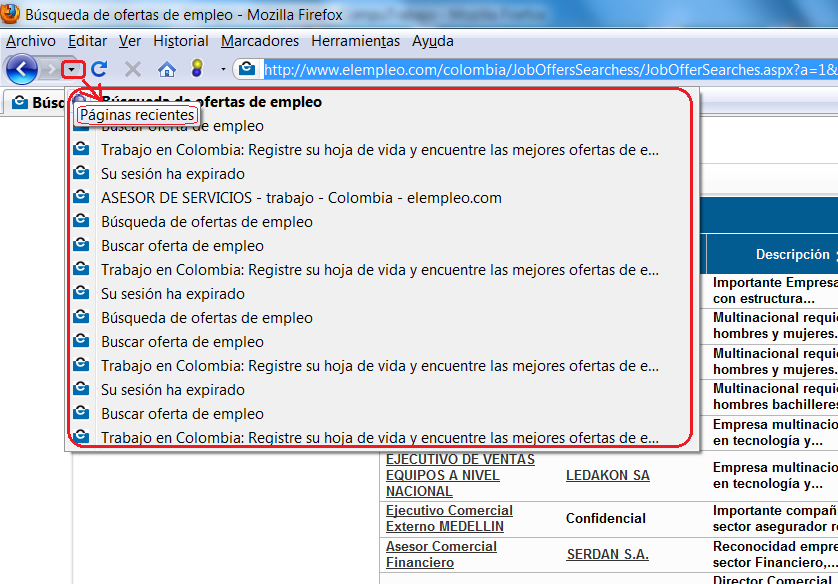The width and height of the screenshot is (838, 584).
Task: Click the Stop loading X icon
Action: (x=133, y=69)
